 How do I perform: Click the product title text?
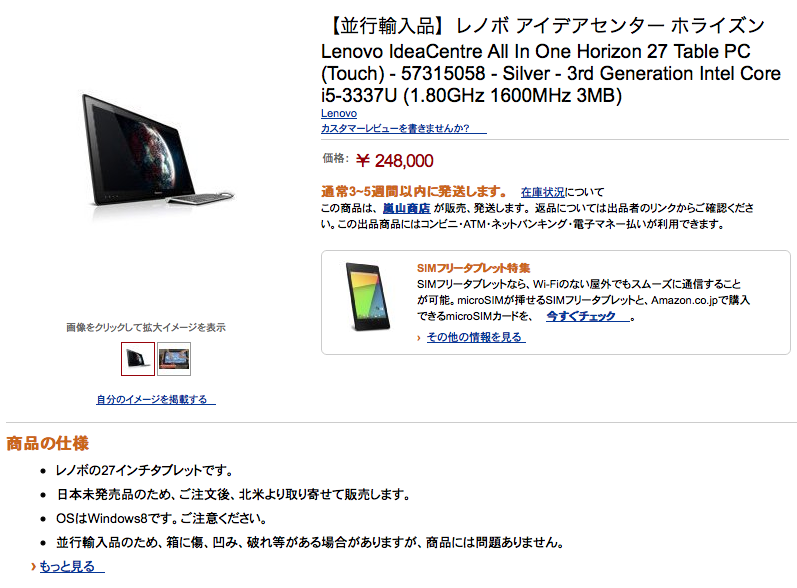pos(550,60)
